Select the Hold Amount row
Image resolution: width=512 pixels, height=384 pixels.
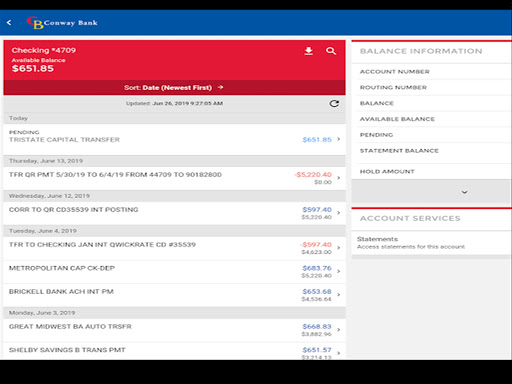click(431, 171)
